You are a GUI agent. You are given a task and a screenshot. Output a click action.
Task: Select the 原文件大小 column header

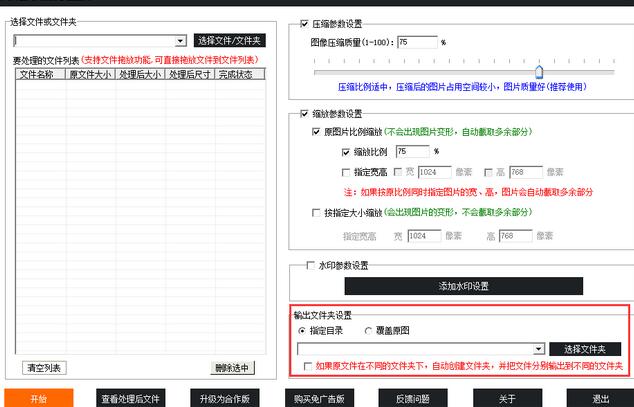tap(90, 74)
